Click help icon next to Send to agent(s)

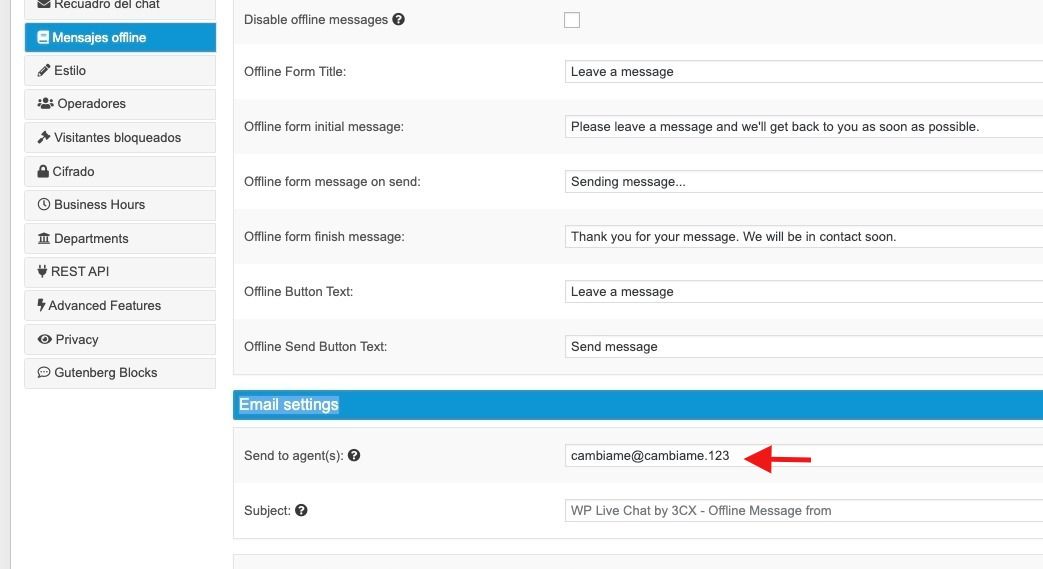click(x=354, y=455)
